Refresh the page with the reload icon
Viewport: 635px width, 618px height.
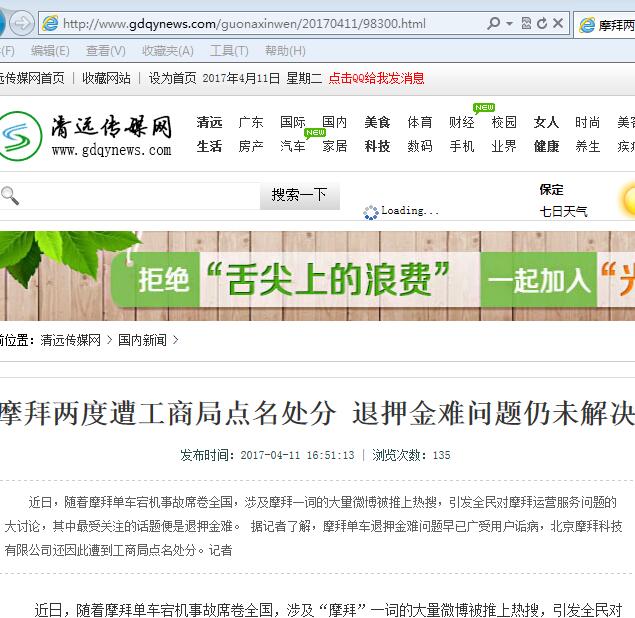click(542, 23)
